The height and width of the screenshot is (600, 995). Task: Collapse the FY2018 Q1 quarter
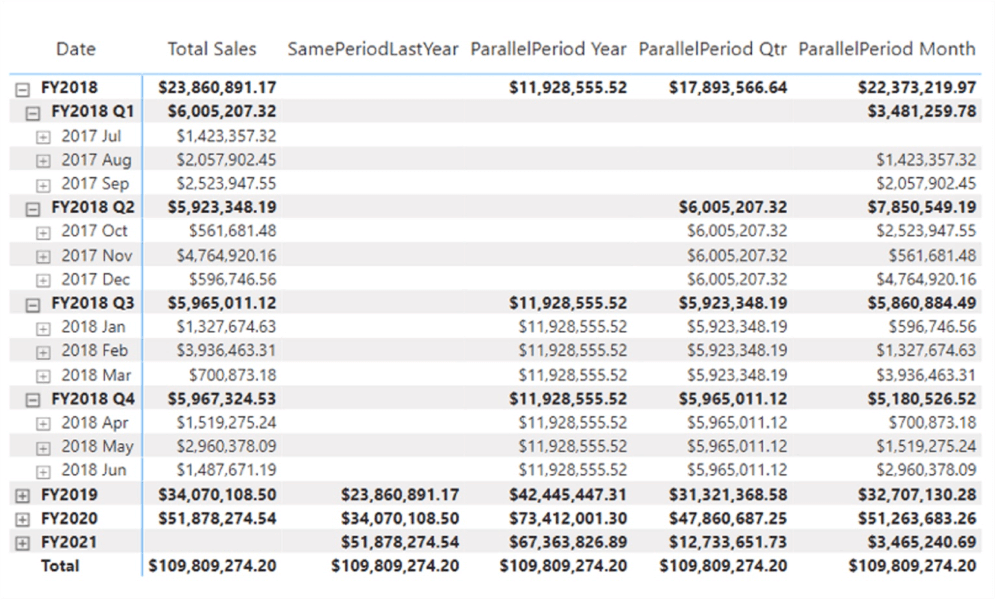(33, 112)
